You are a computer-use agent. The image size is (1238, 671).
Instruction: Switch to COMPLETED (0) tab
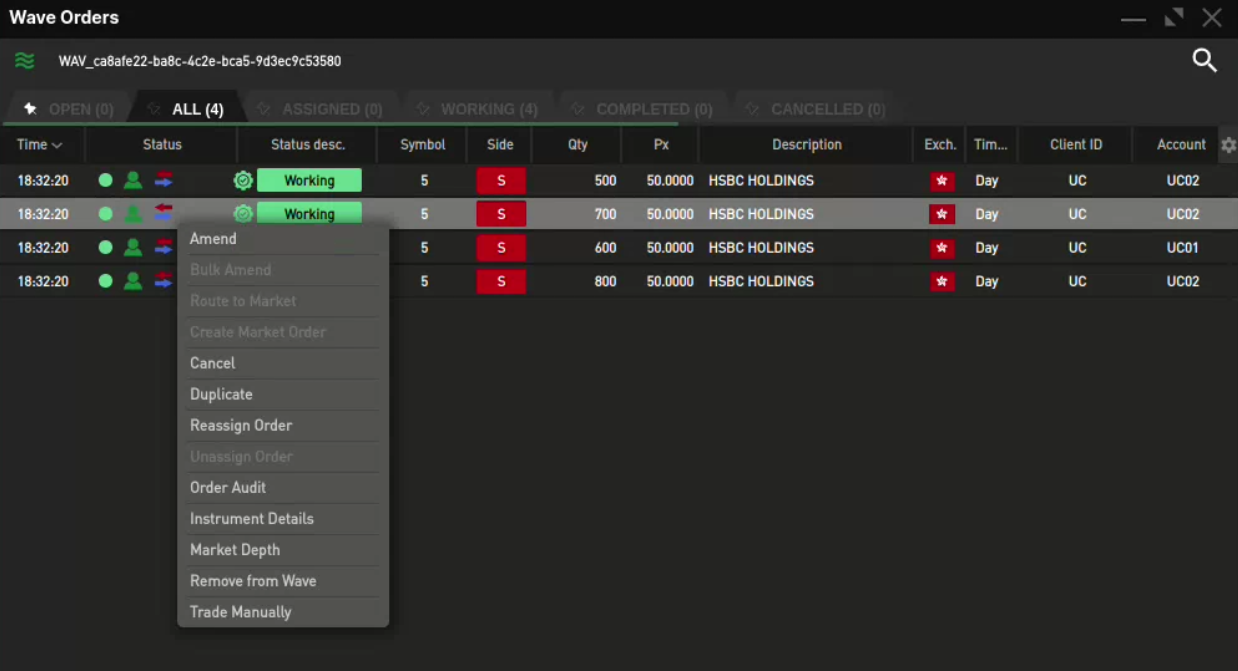coord(653,109)
